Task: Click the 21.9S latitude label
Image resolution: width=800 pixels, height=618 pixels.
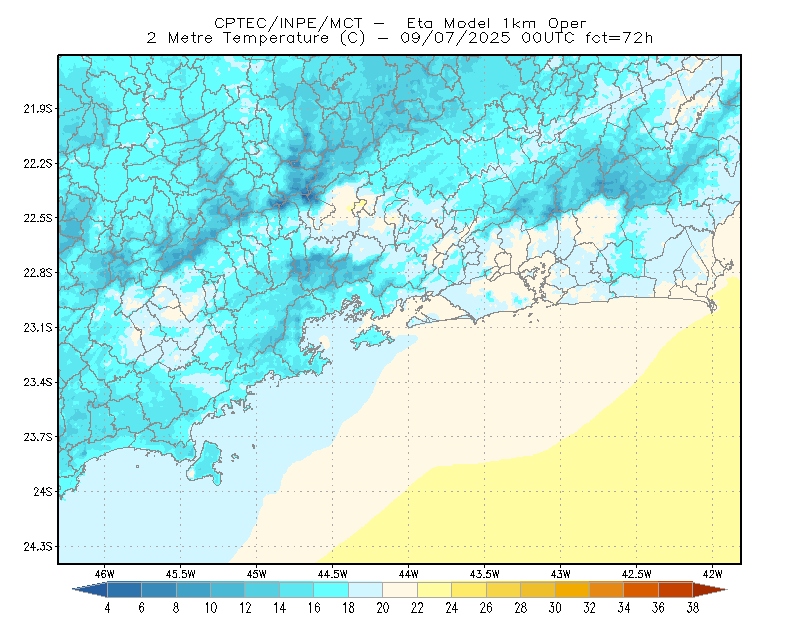Action: (38, 109)
